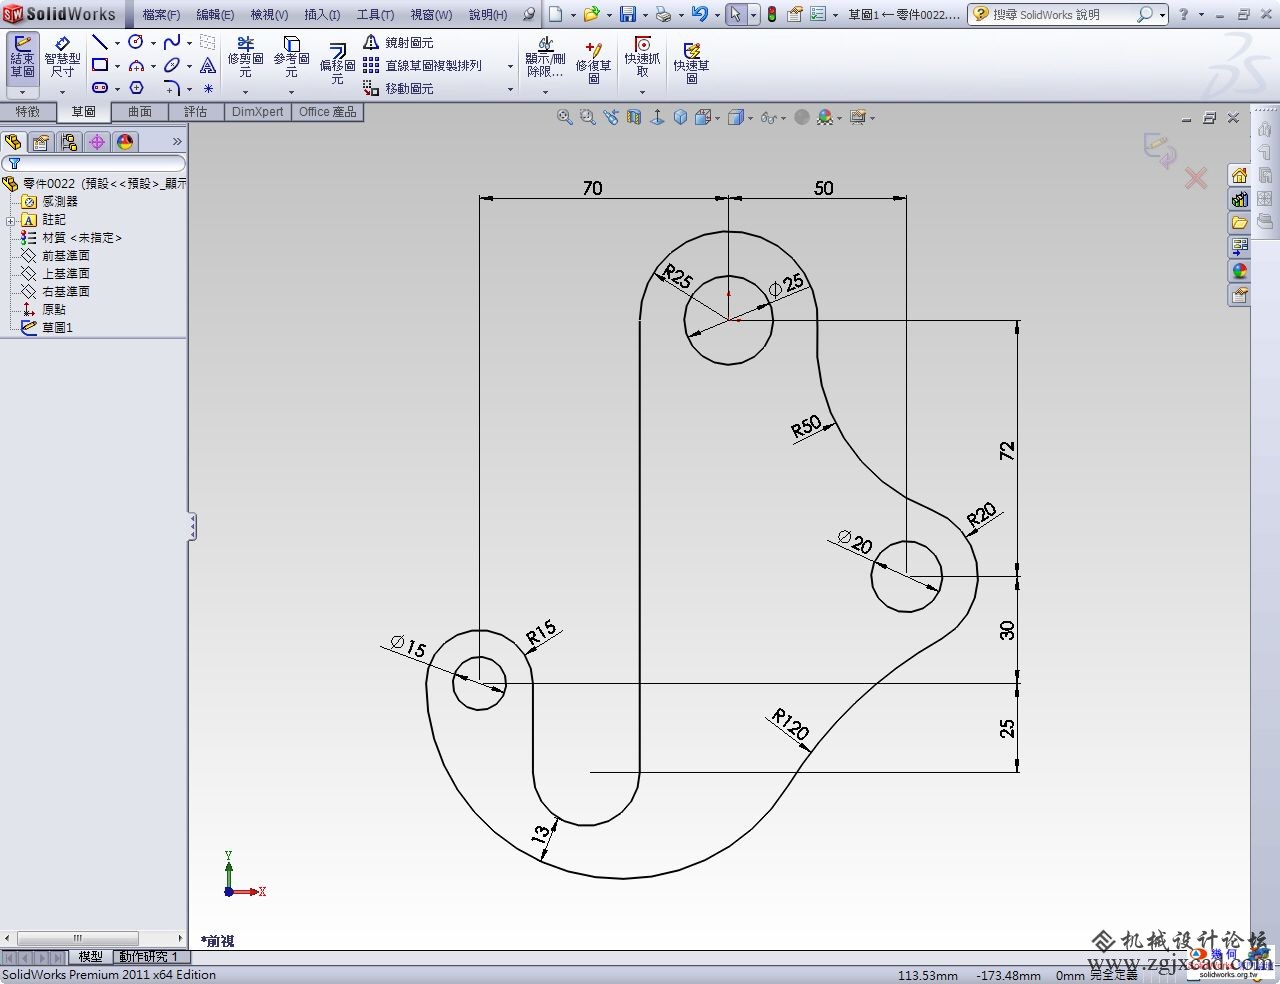
Task: Select the Ellipse sketch tool
Action: click(172, 65)
